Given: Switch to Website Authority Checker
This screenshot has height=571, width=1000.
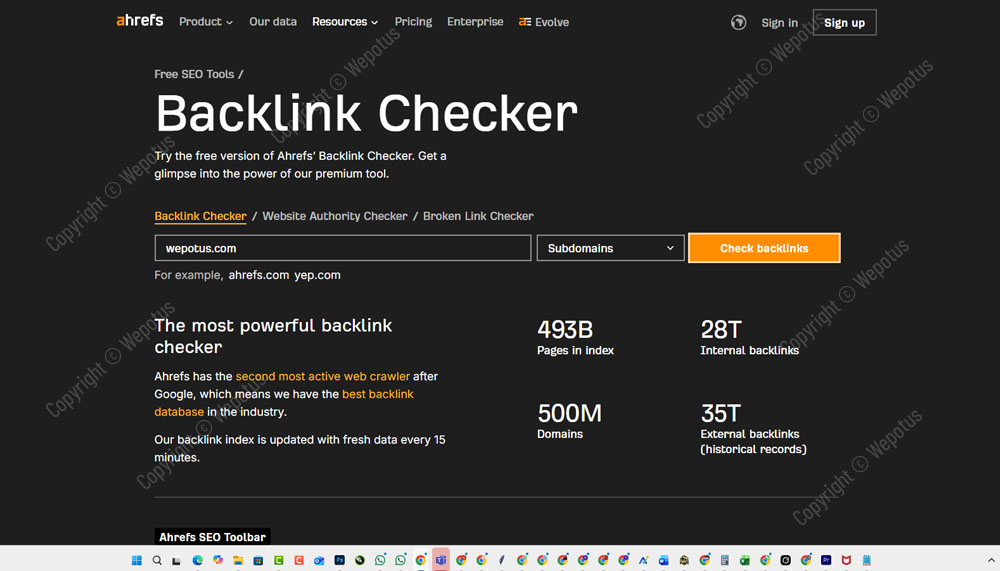Looking at the screenshot, I should pos(335,216).
